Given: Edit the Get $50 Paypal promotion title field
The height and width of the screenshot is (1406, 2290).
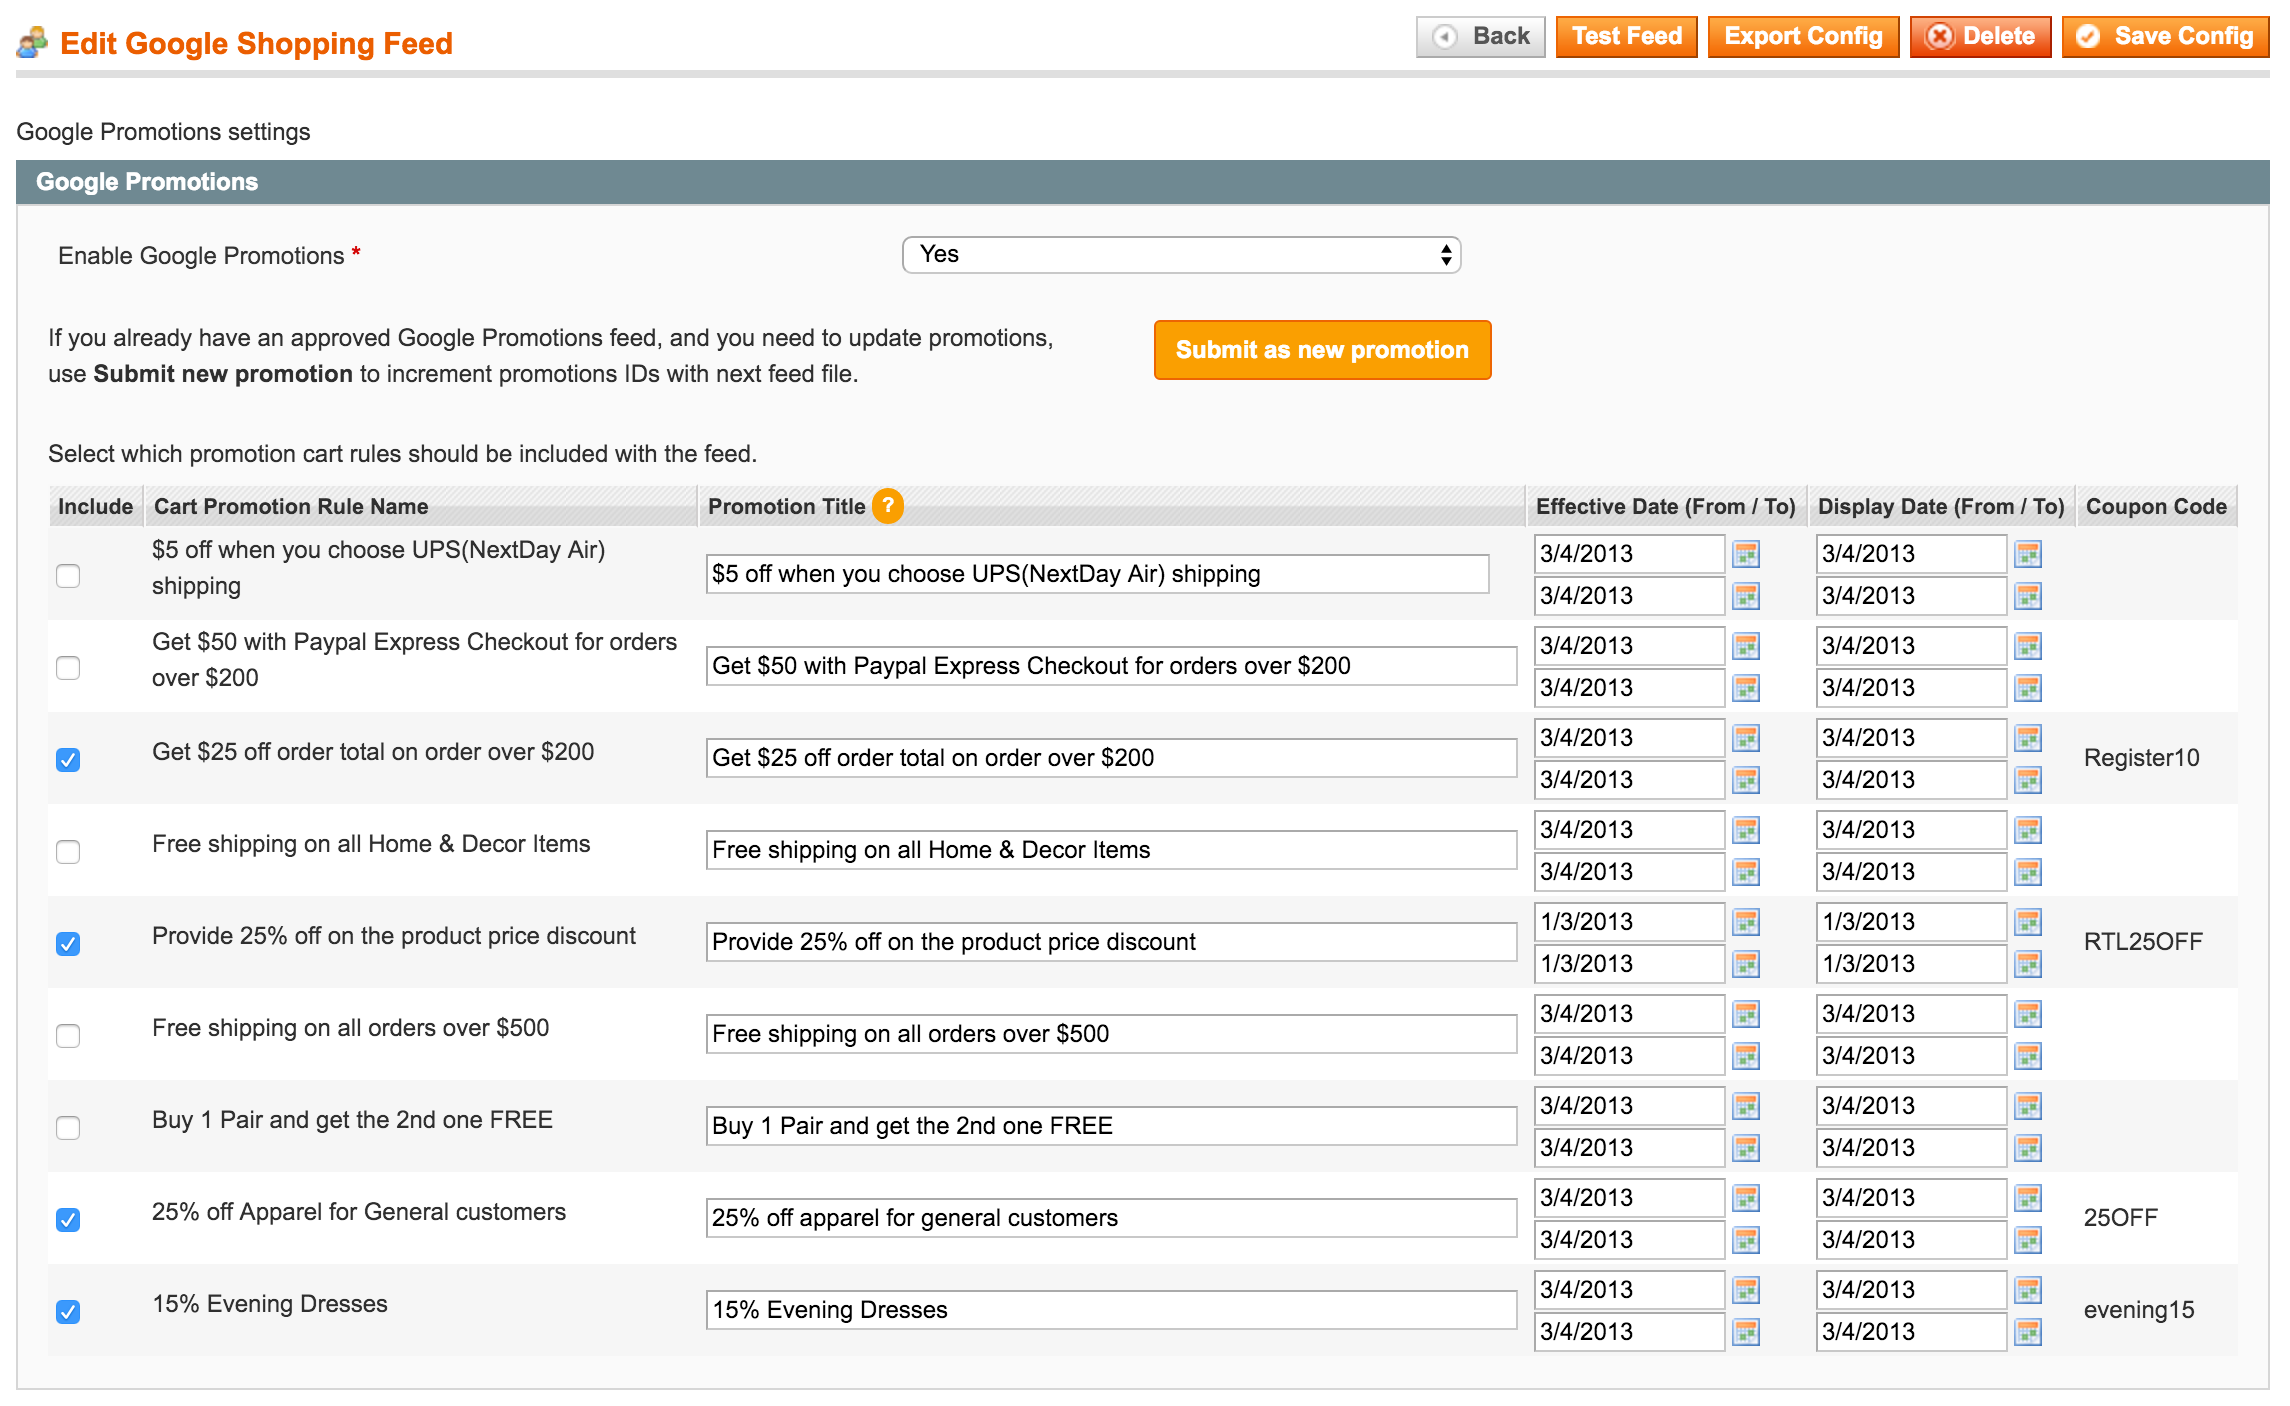Looking at the screenshot, I should 1111,666.
